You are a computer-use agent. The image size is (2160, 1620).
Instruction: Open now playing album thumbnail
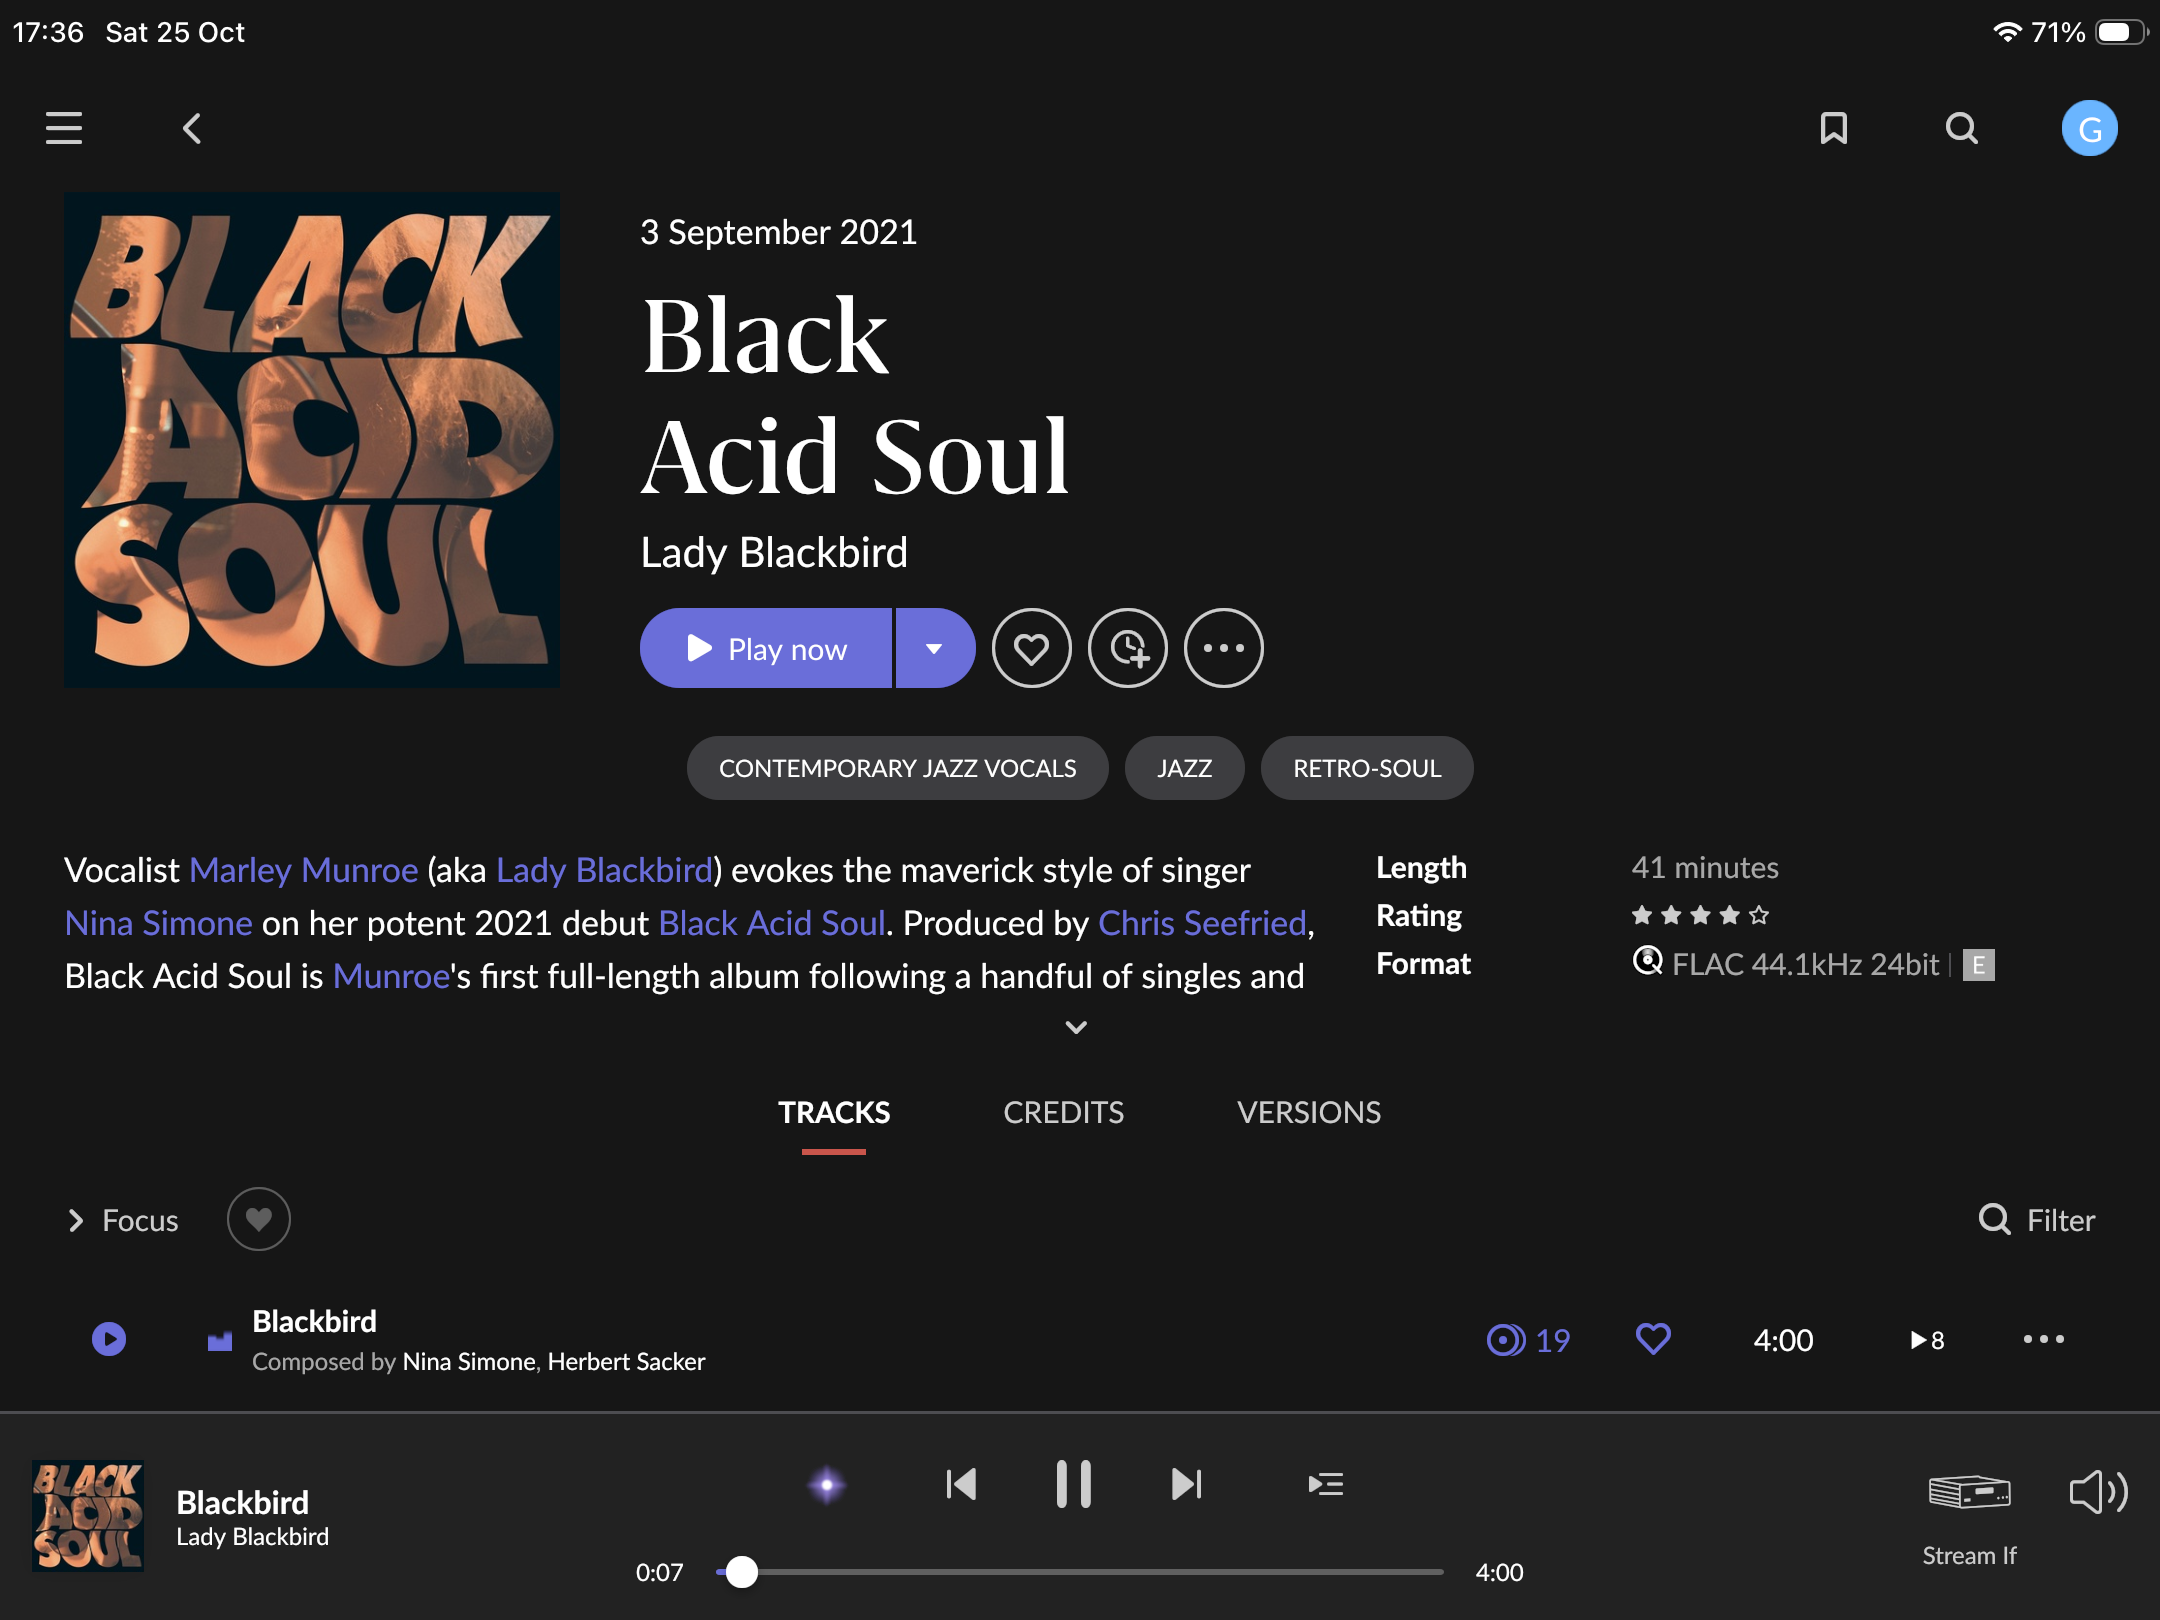88,1516
